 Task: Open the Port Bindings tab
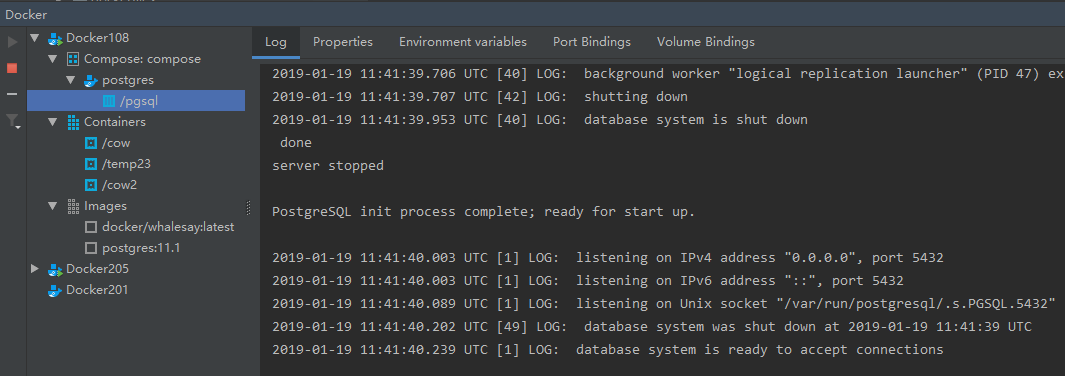point(592,42)
